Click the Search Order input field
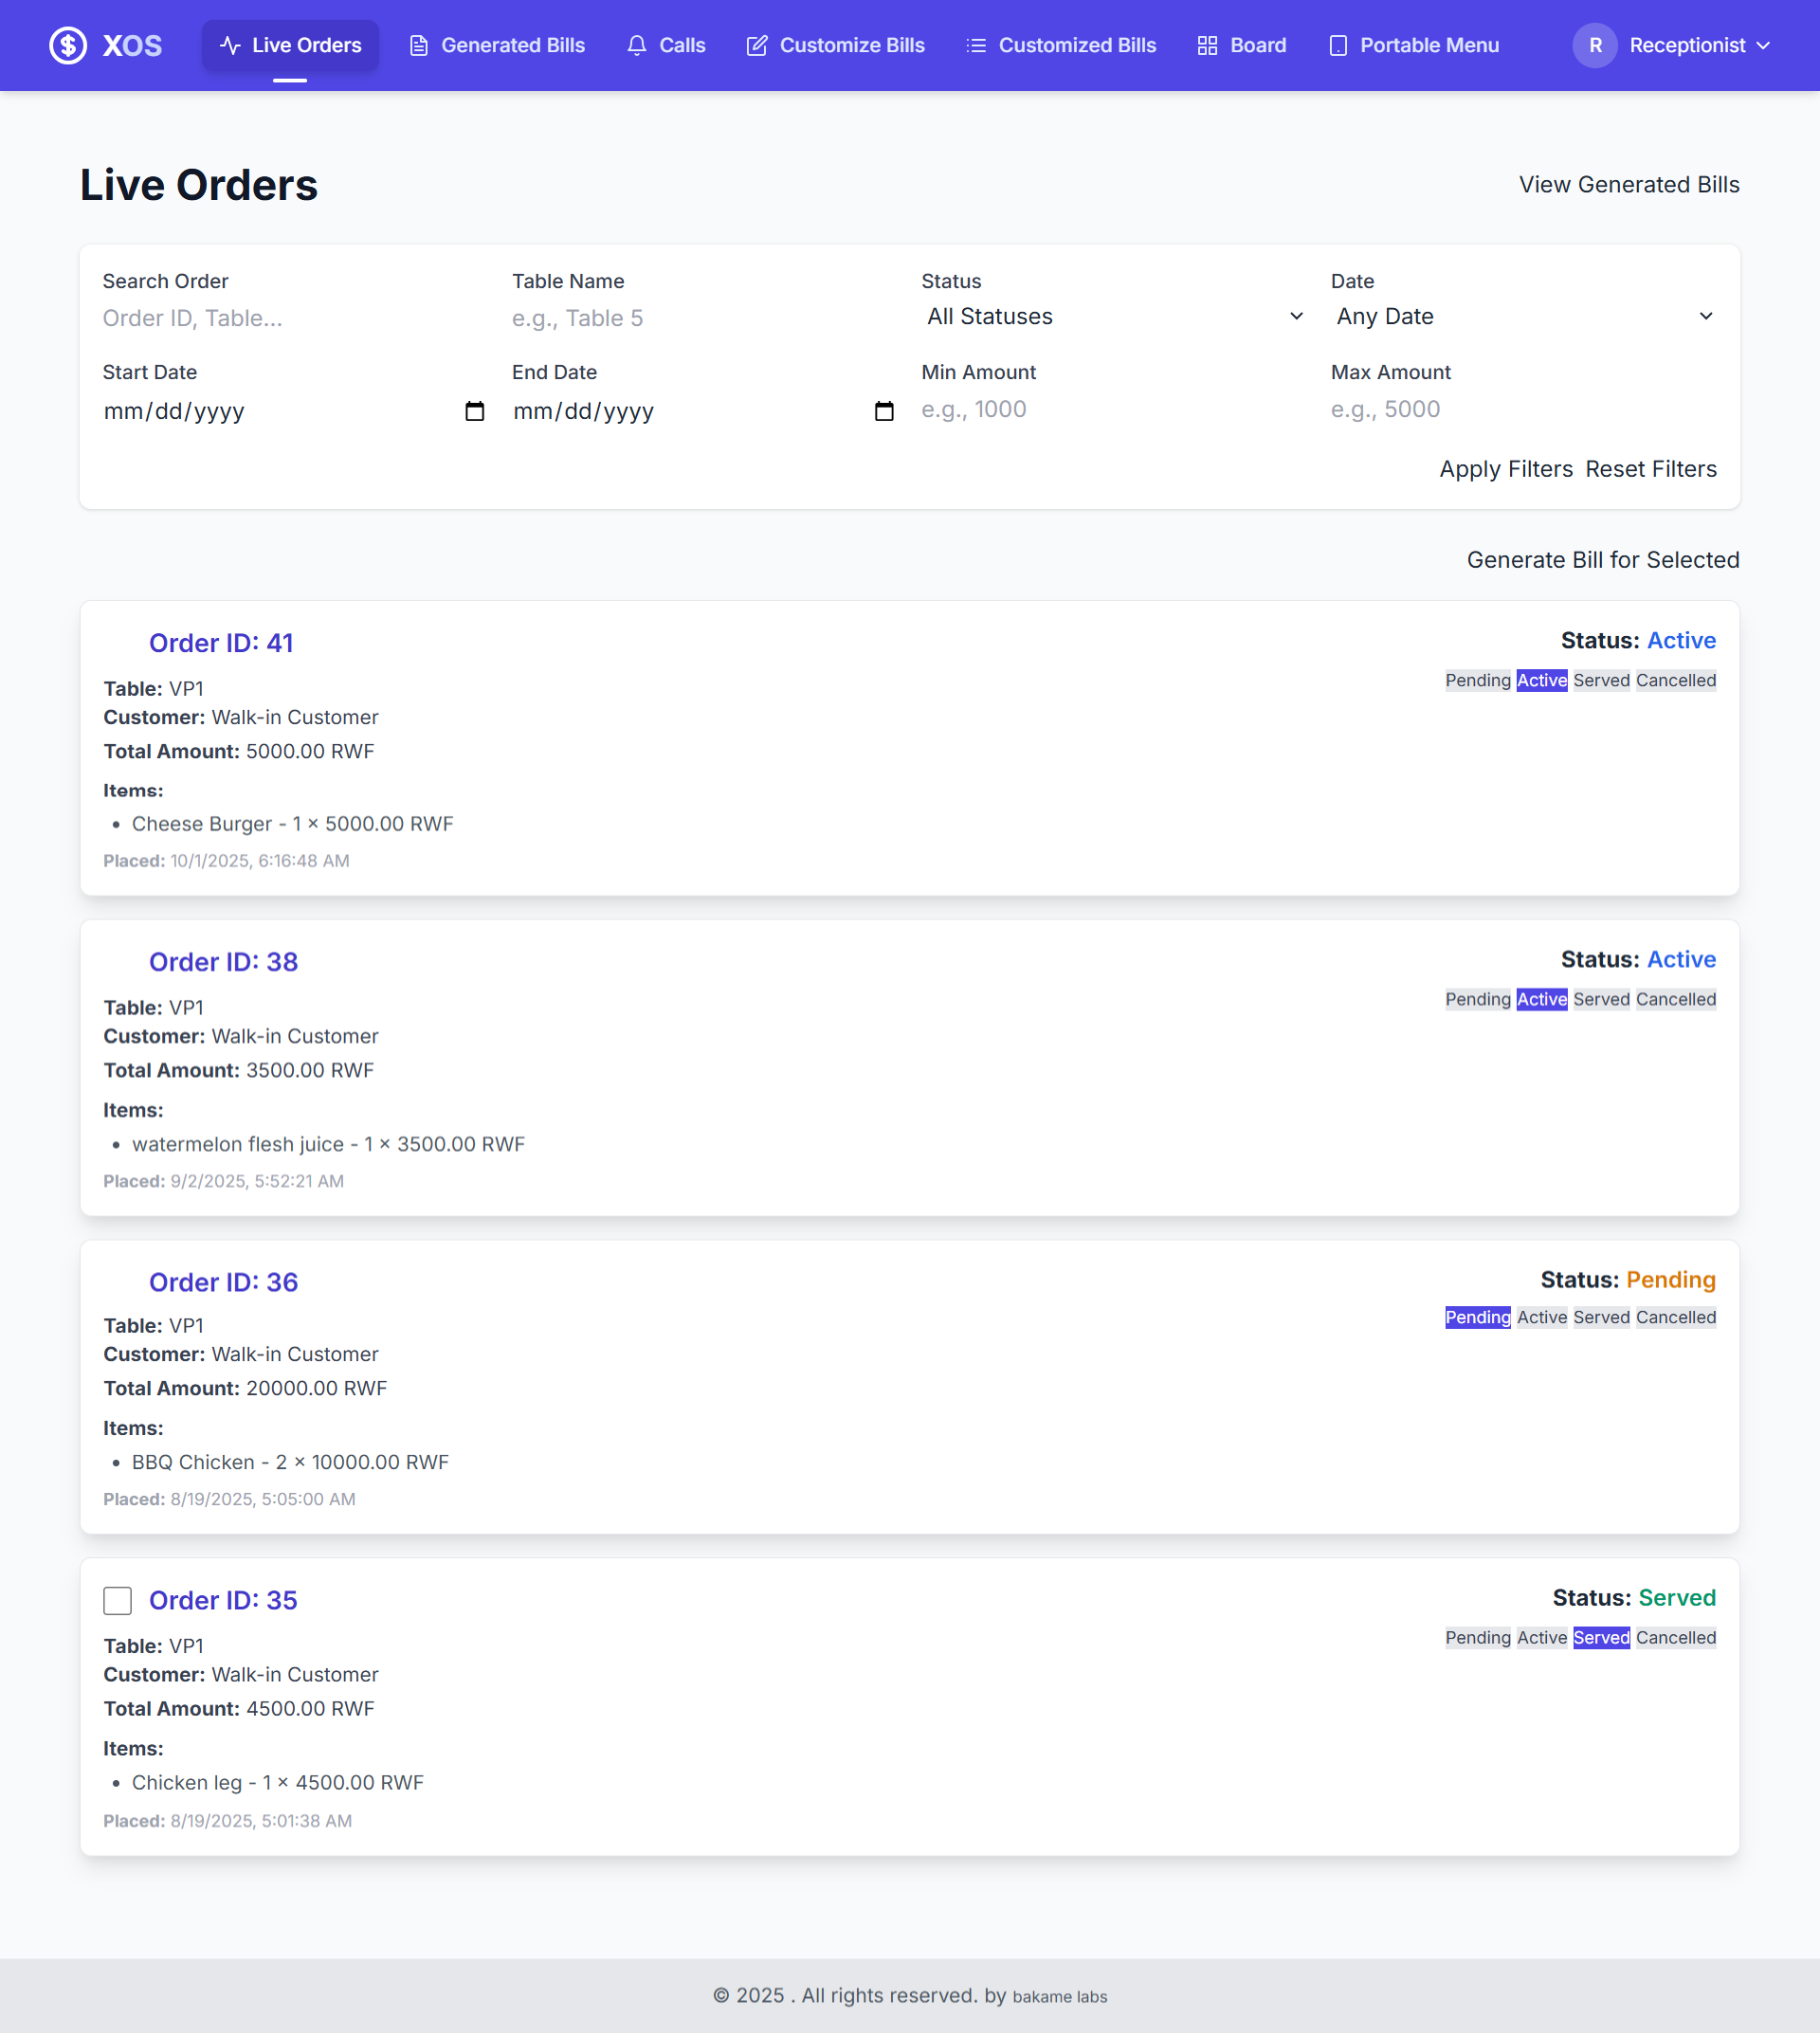The height and width of the screenshot is (2036, 1820). click(290, 318)
